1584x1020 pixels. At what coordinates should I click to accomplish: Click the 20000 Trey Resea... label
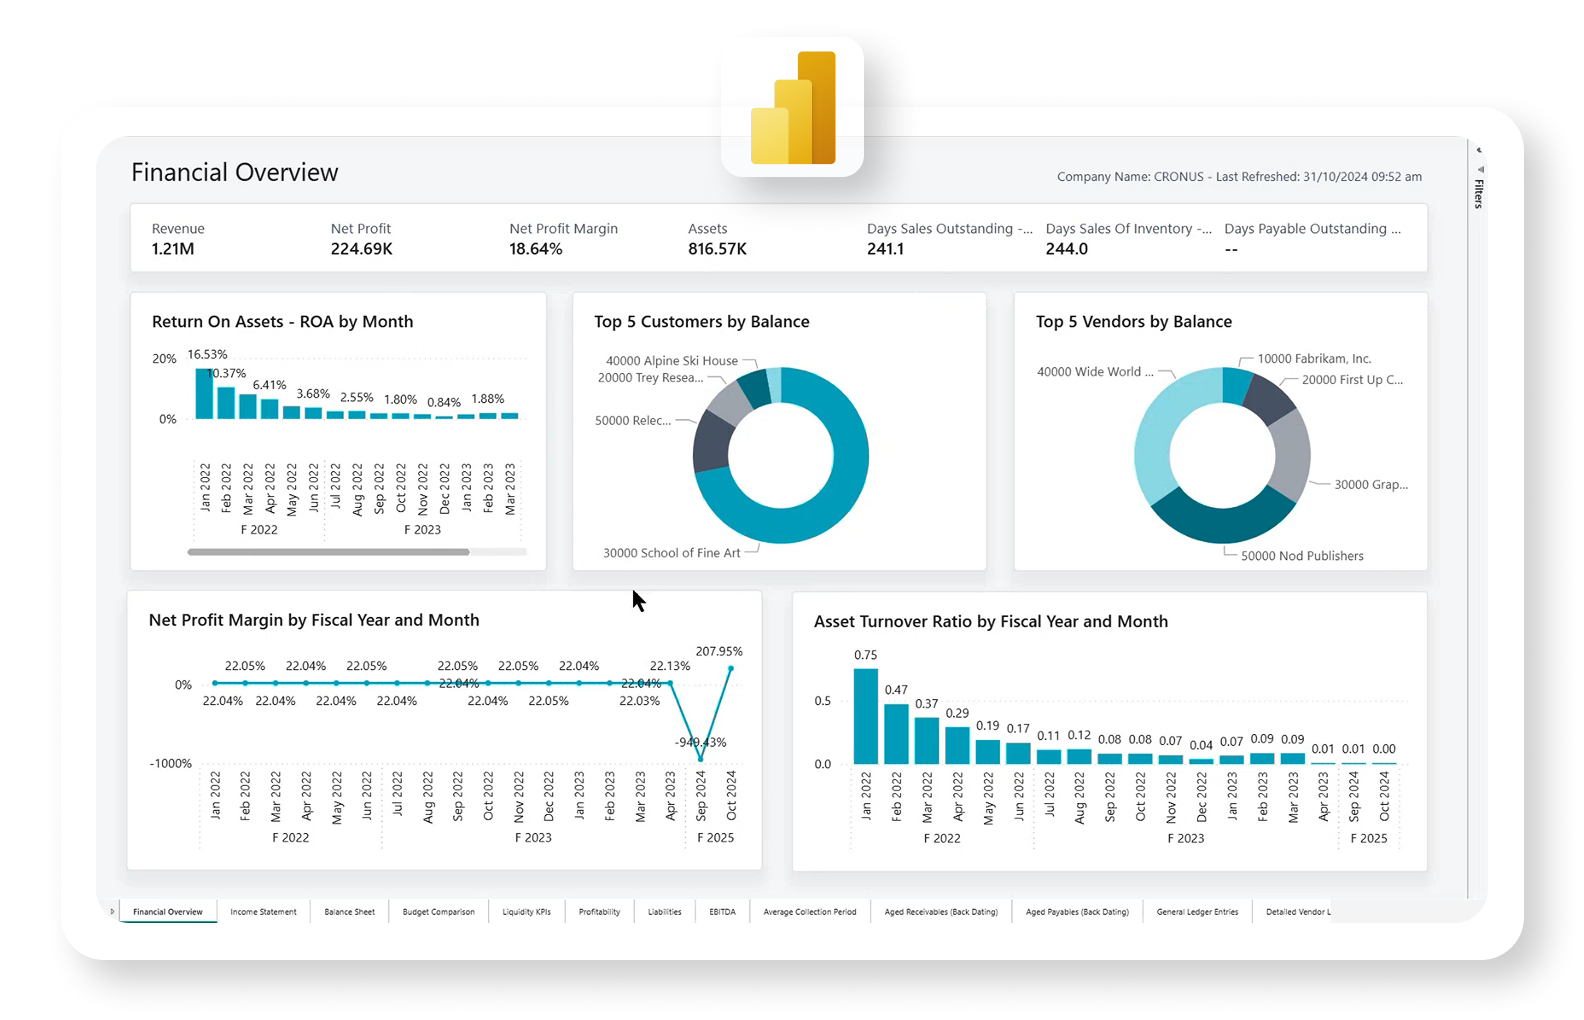click(x=650, y=378)
